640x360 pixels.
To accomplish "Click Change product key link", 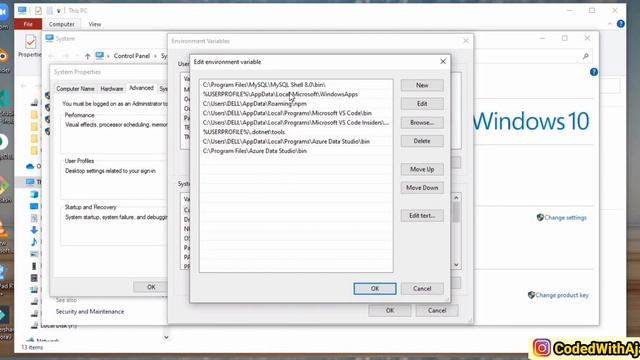I will click(x=562, y=295).
